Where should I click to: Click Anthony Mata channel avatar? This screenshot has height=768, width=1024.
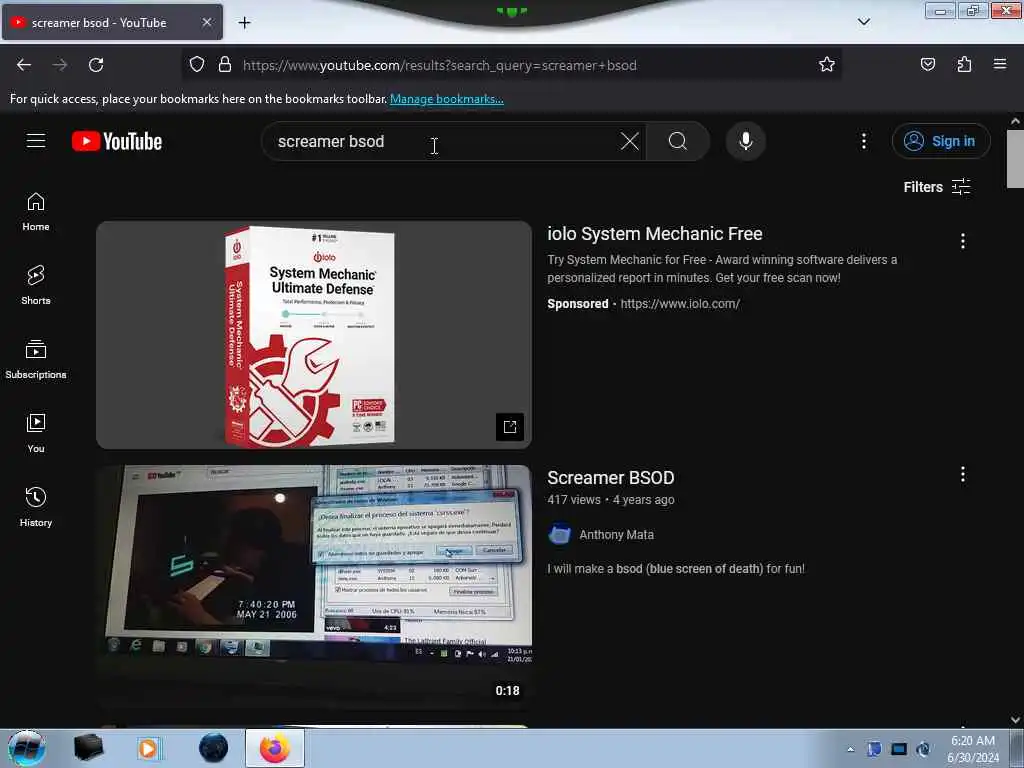pos(560,534)
